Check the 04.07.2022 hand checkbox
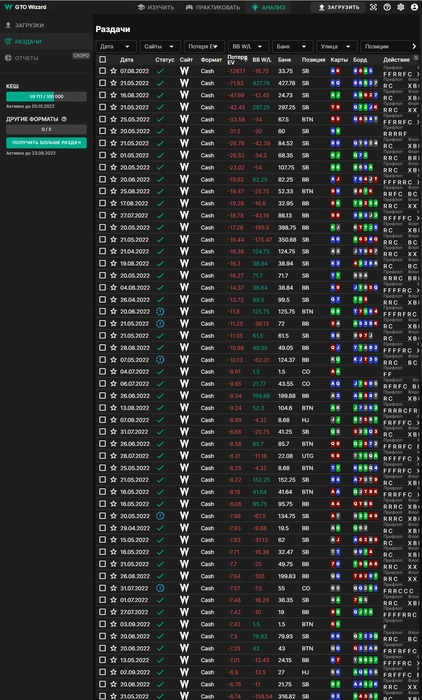The width and height of the screenshot is (422, 700). tap(103, 371)
